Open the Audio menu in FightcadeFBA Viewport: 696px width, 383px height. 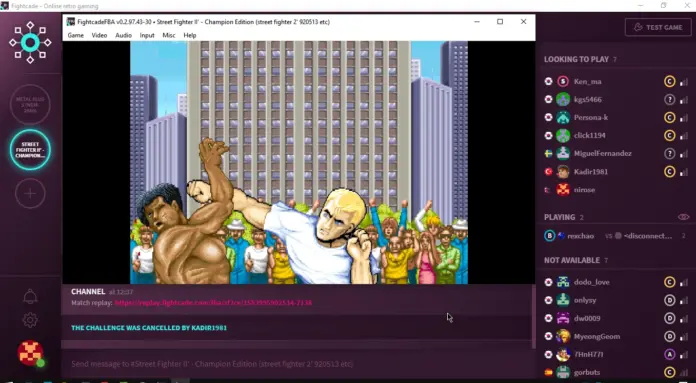coord(123,35)
